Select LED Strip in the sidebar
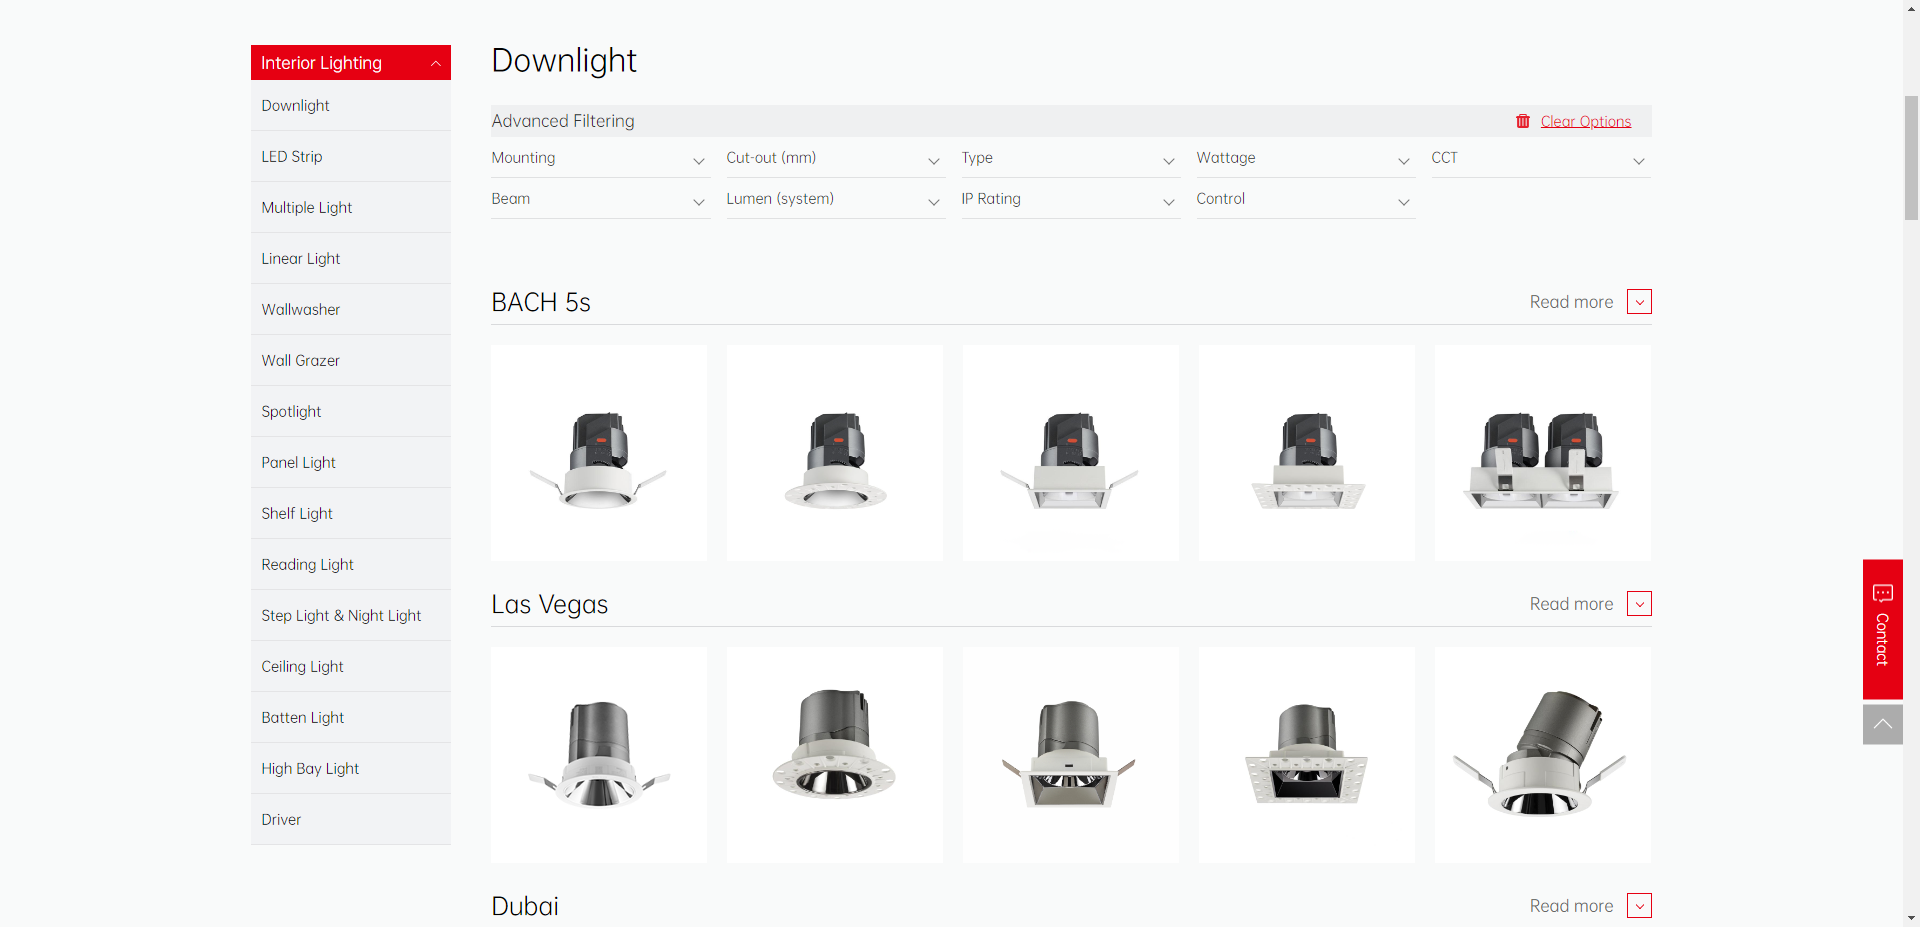The image size is (1920, 927). point(292,157)
